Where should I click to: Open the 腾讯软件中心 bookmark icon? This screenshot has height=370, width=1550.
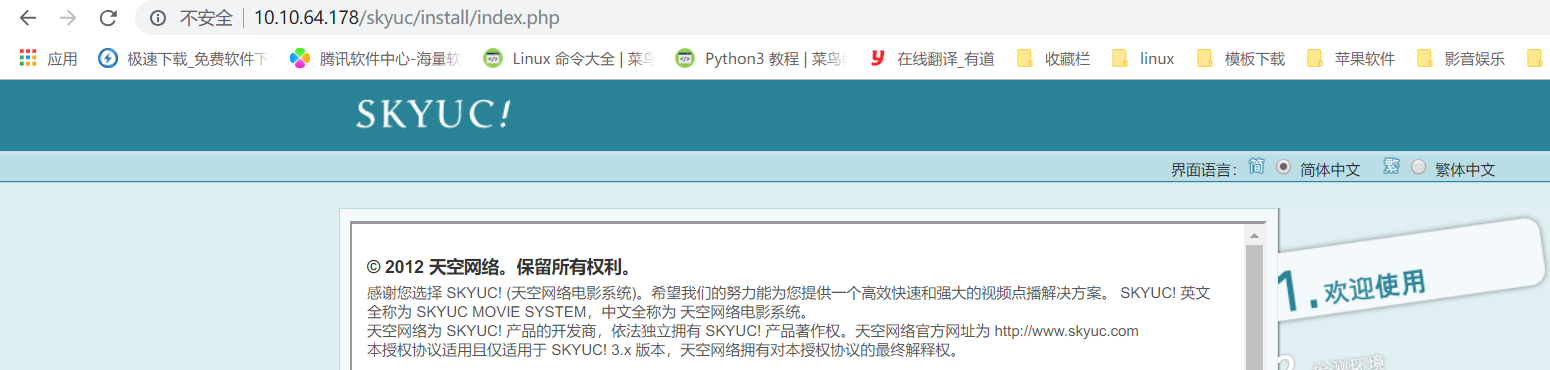point(299,59)
